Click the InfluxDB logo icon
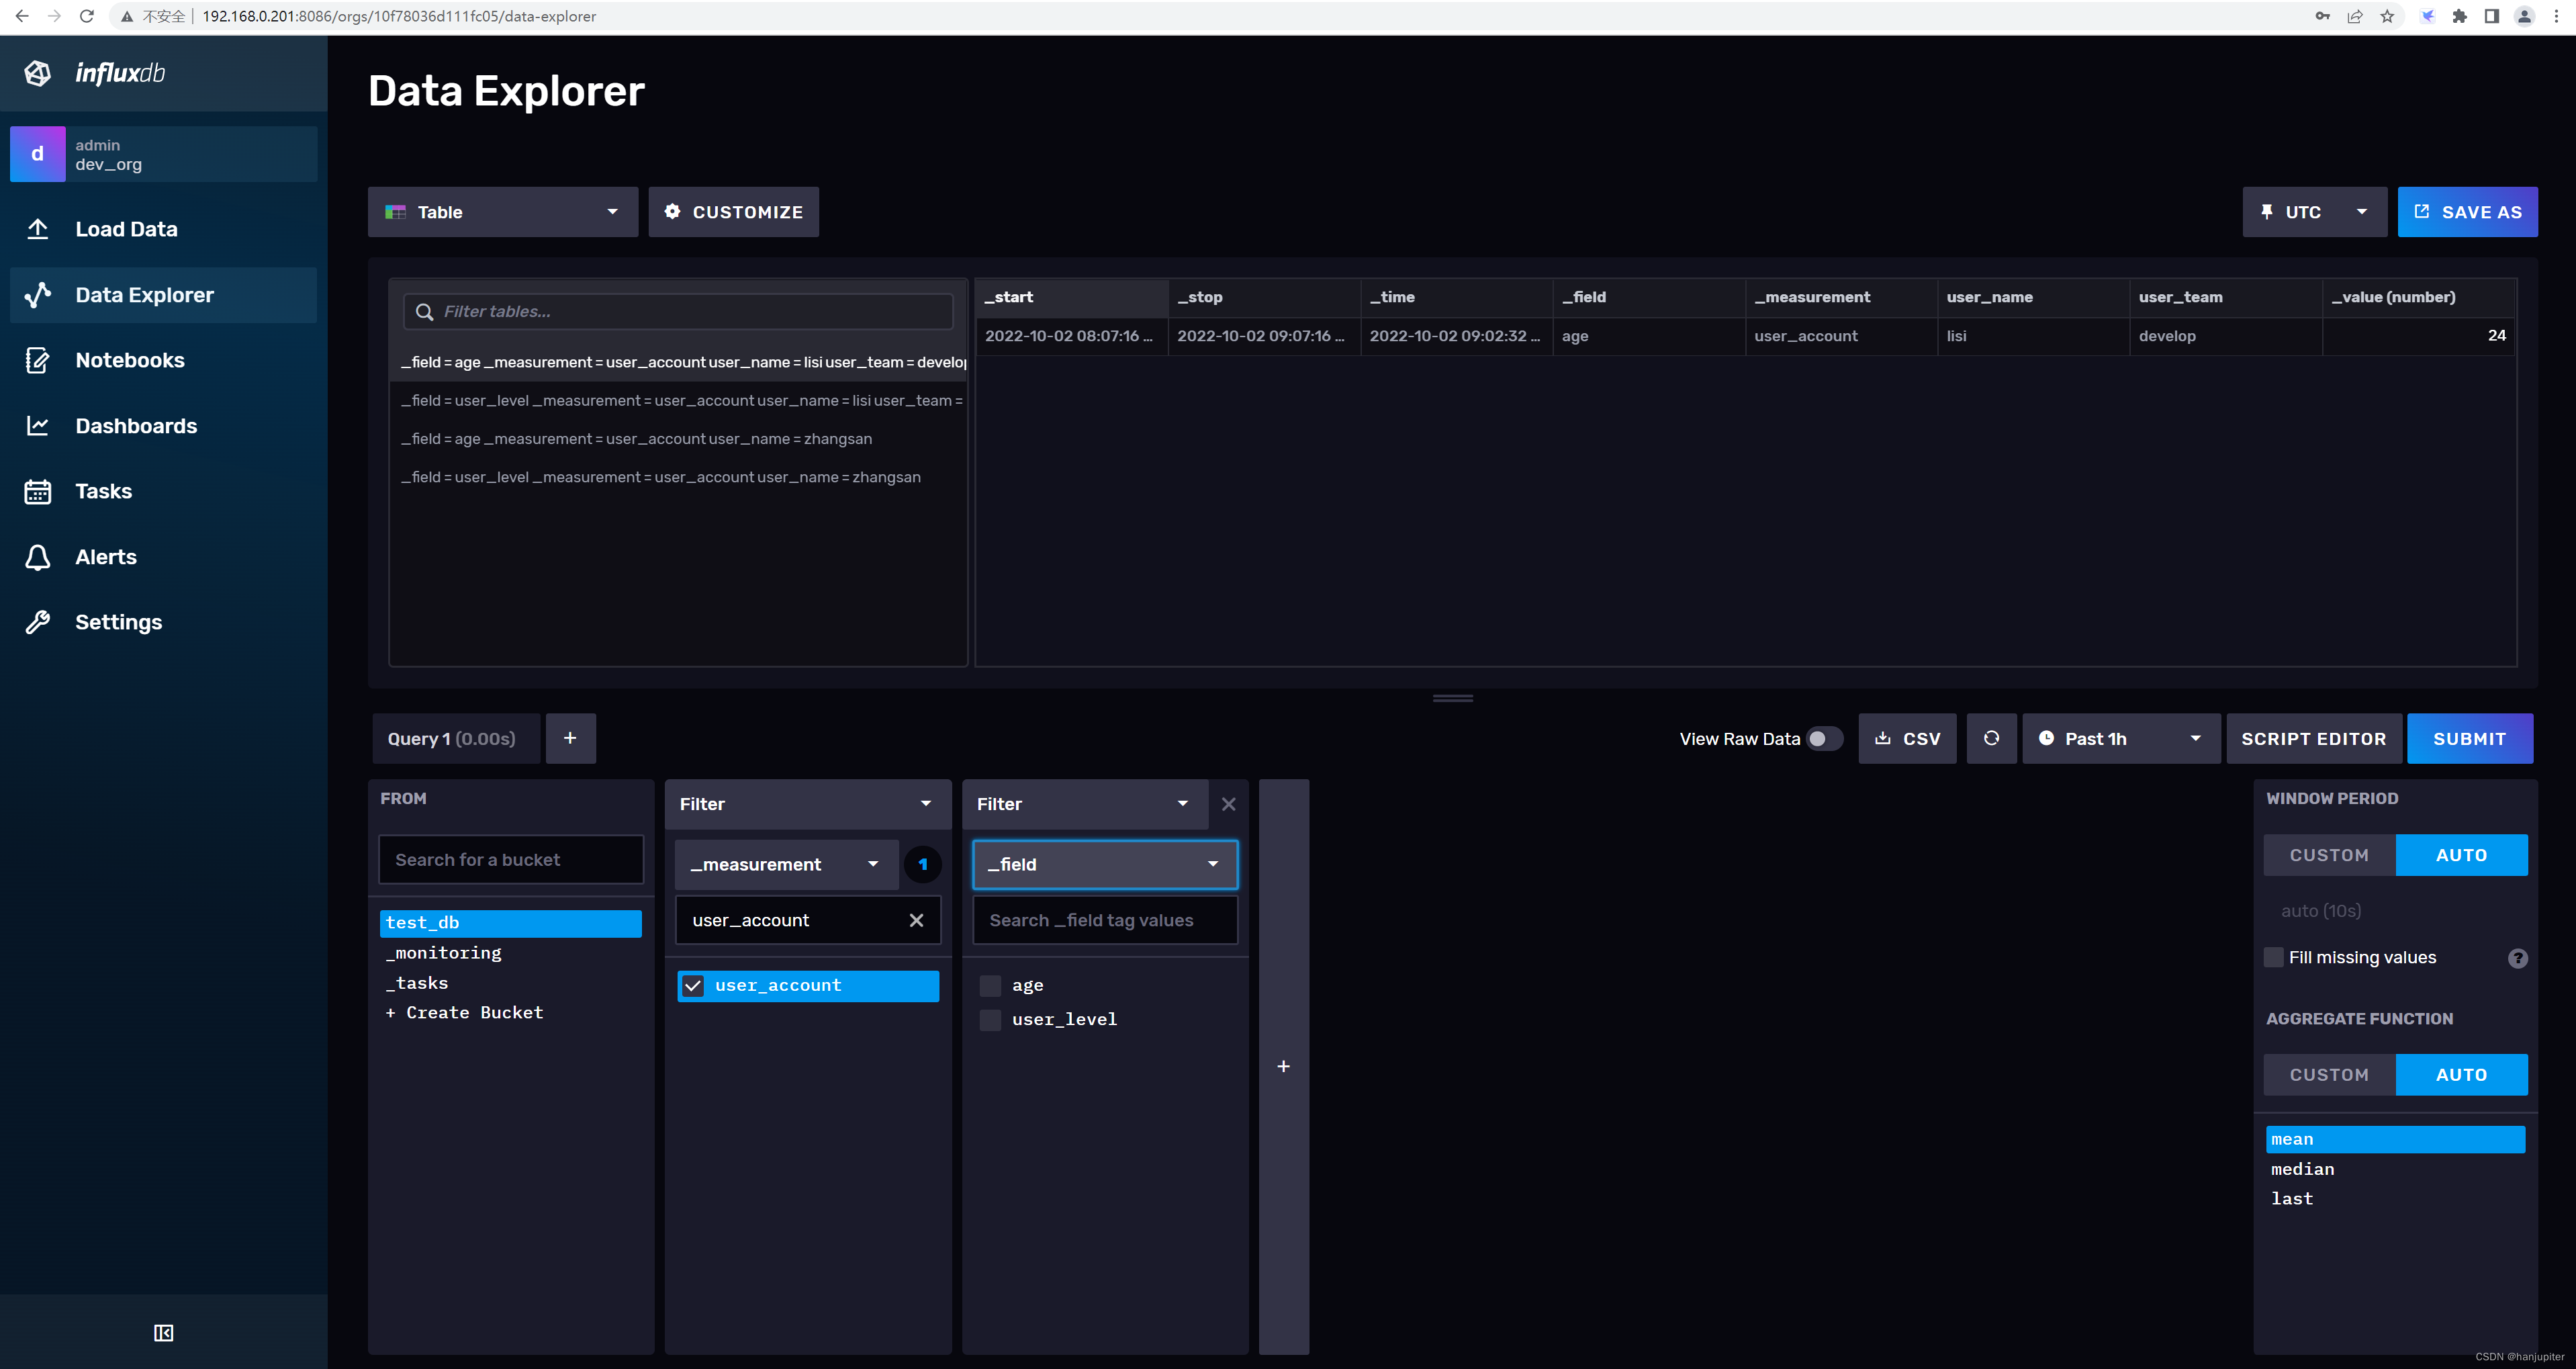Screen dimensions: 2576x1369 (x=38, y=73)
